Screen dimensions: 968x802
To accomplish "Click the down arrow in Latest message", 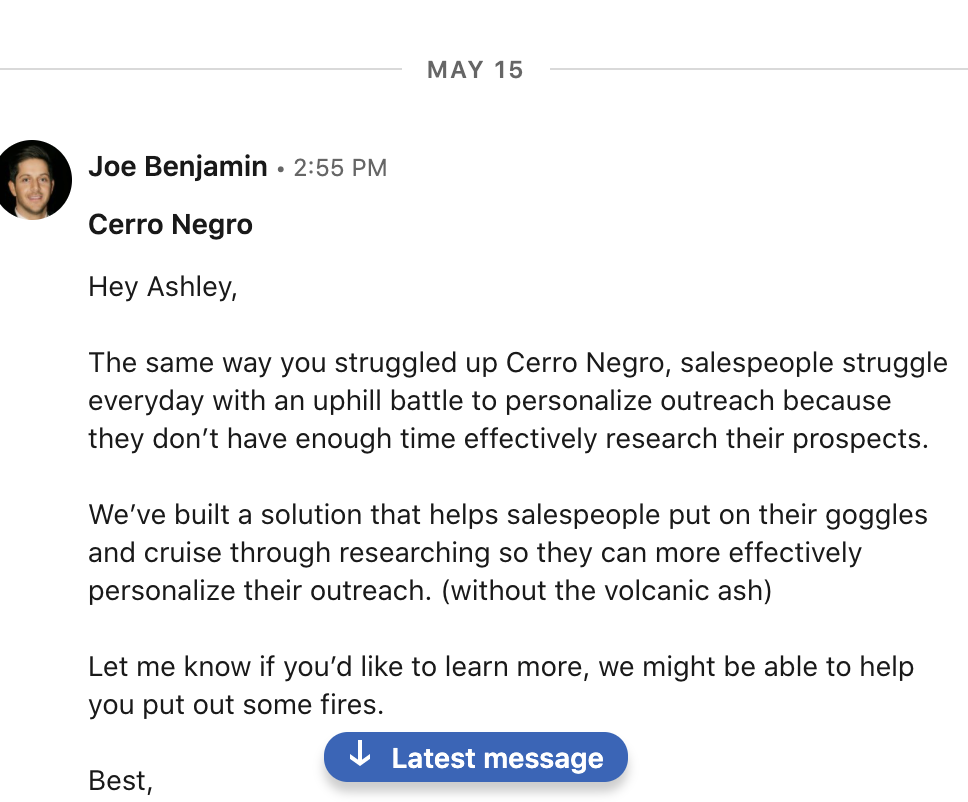I will [x=360, y=756].
